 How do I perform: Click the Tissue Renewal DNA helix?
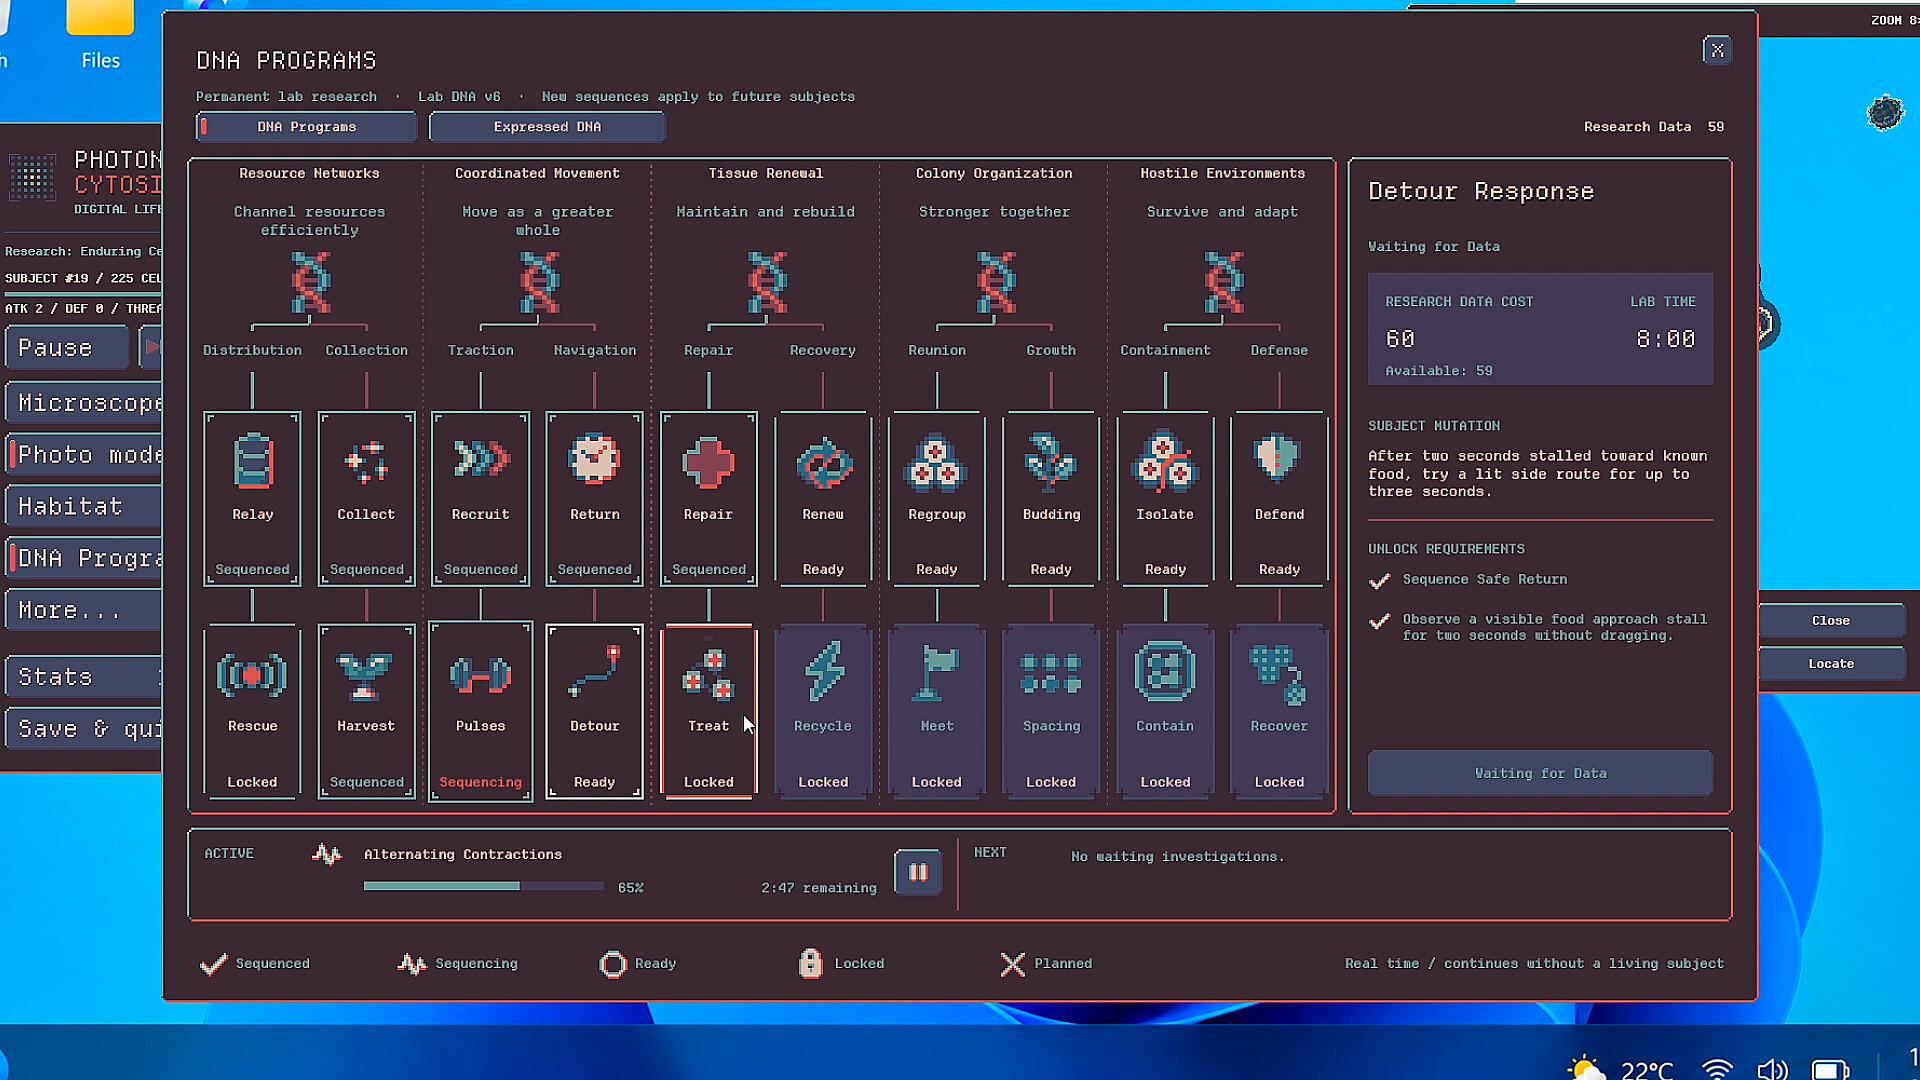[x=766, y=282]
